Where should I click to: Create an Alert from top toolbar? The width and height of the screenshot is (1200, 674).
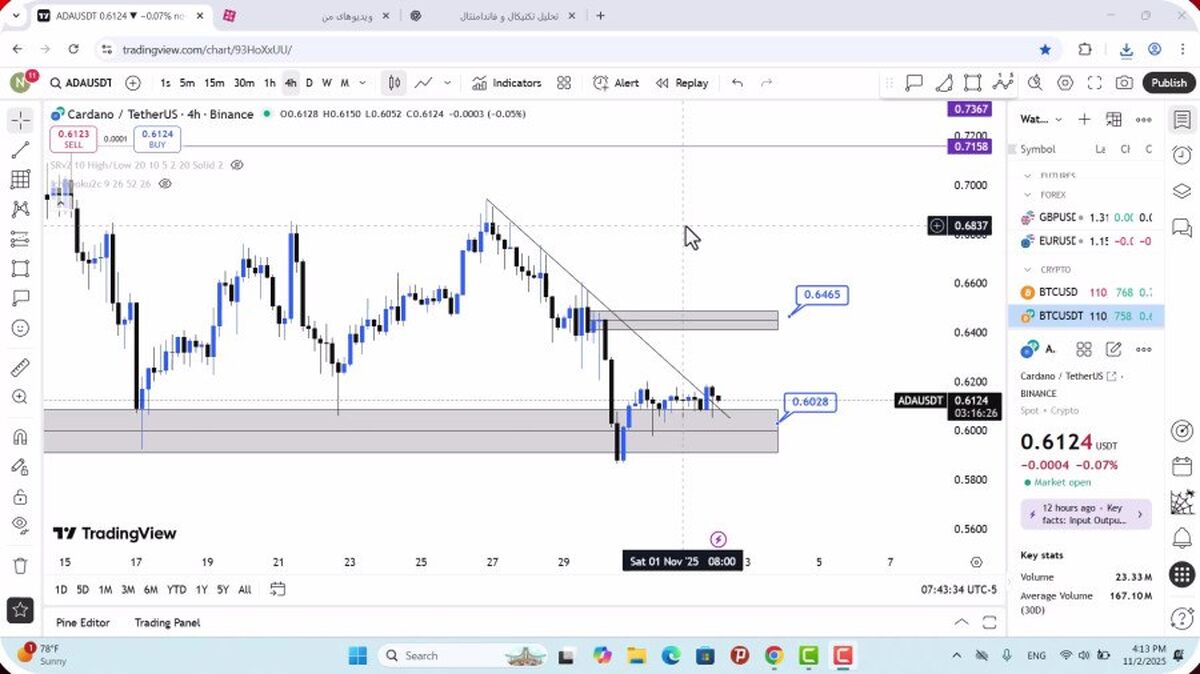click(x=616, y=83)
